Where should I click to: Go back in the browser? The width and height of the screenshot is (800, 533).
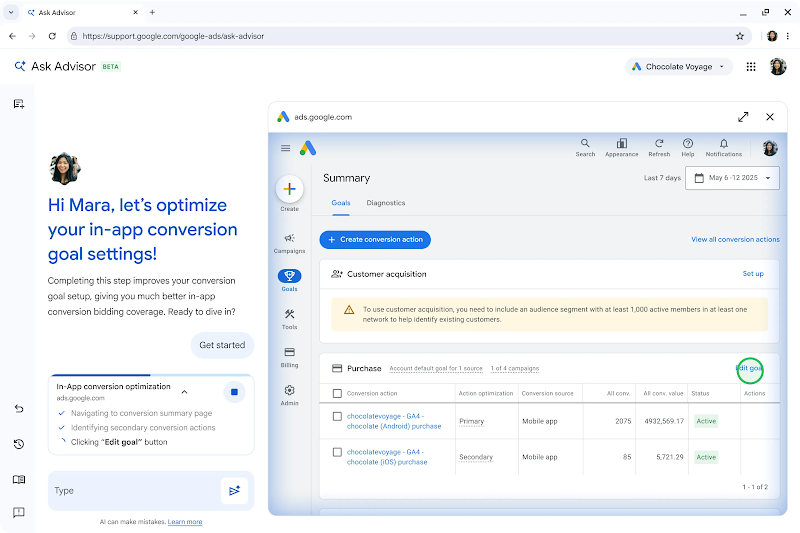click(x=12, y=36)
